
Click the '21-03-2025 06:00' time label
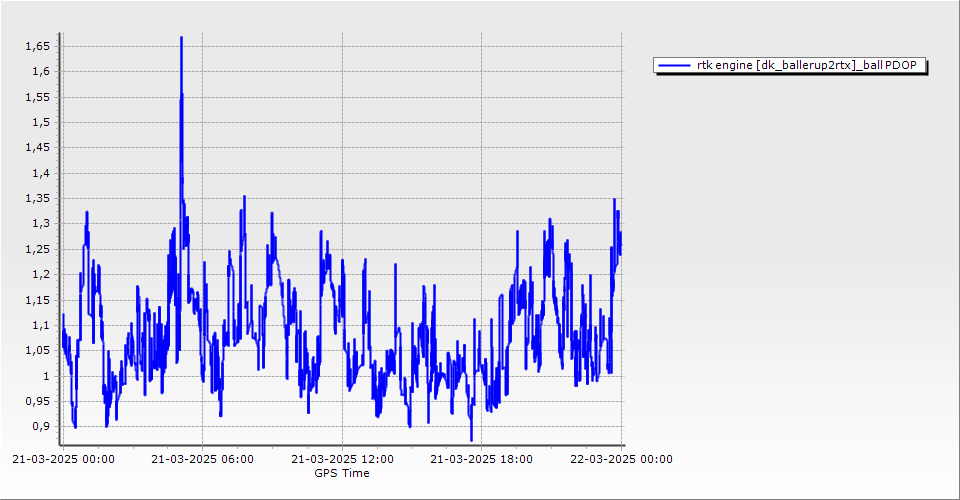click(203, 459)
